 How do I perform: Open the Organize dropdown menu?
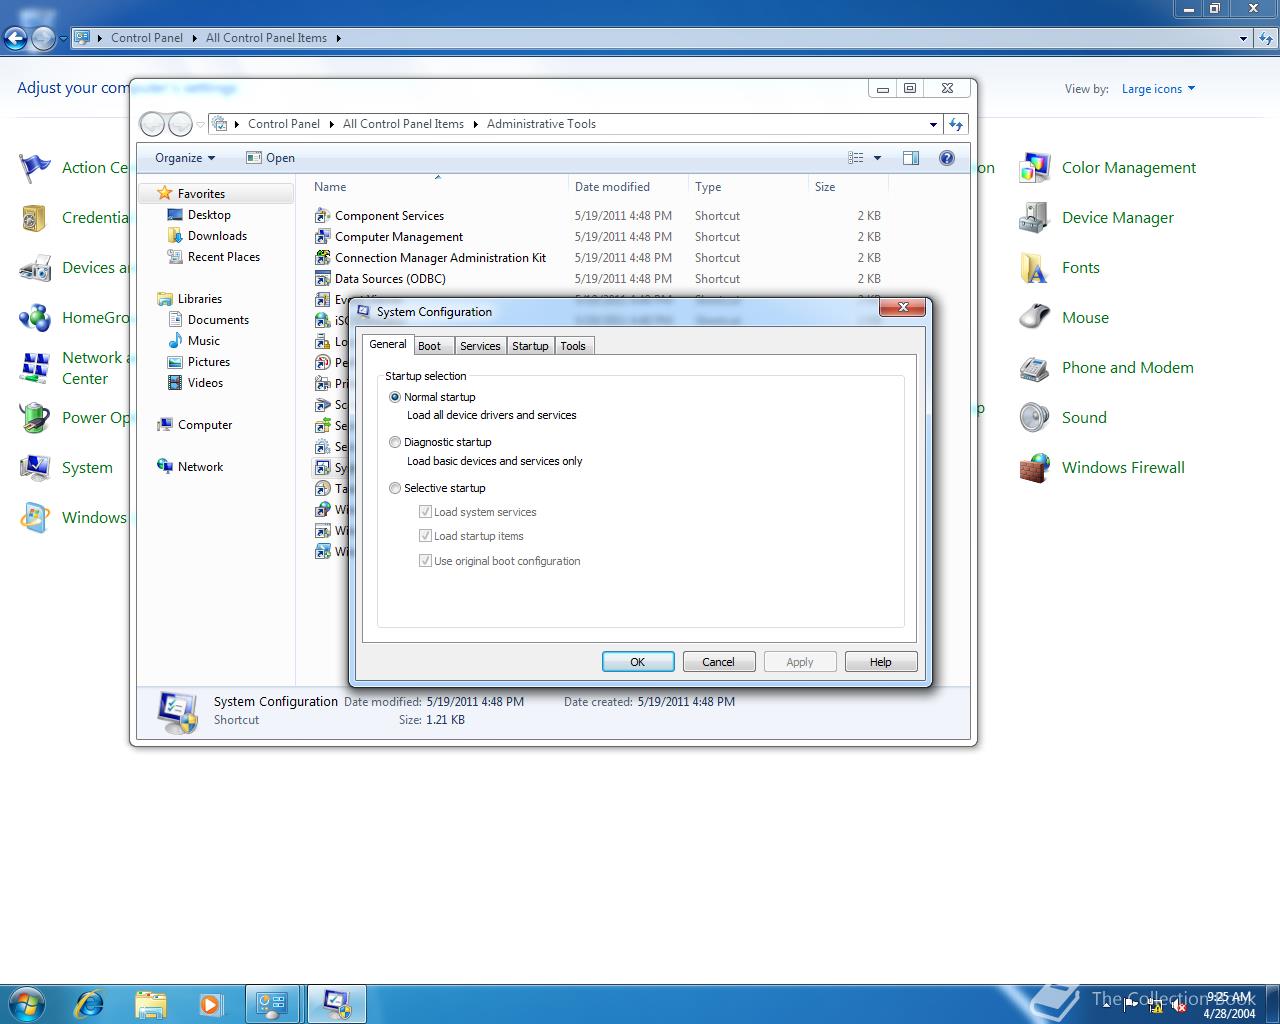[x=185, y=158]
